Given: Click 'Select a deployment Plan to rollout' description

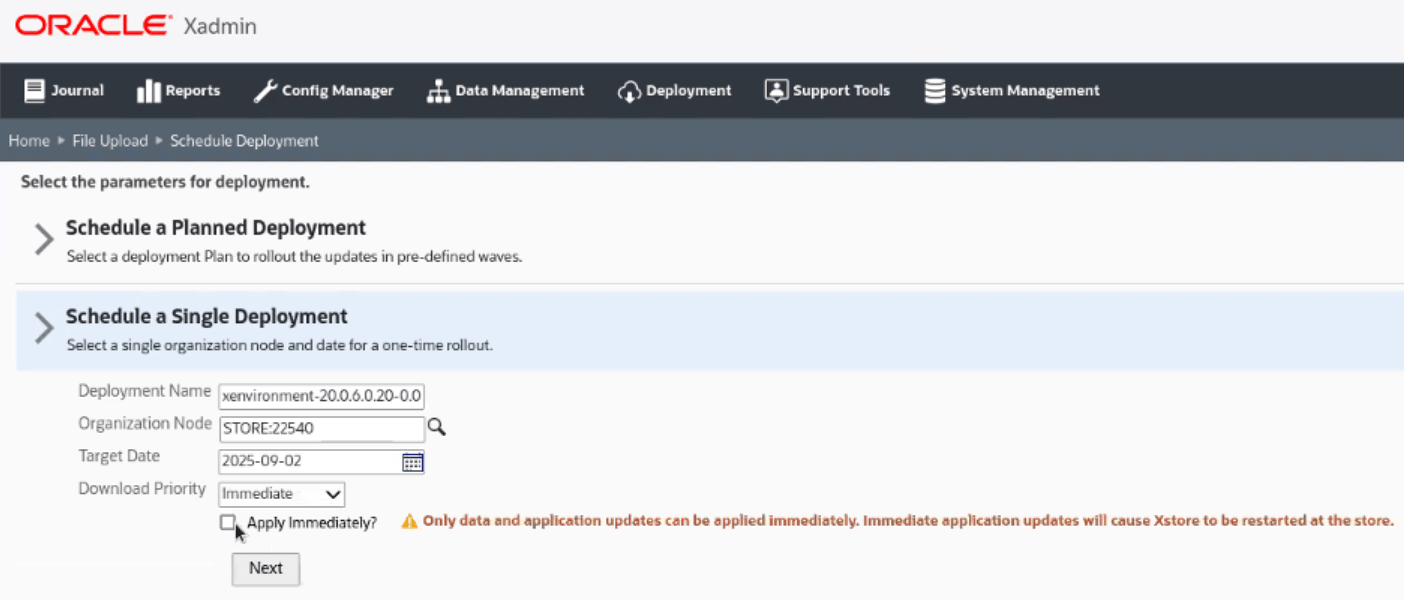Looking at the screenshot, I should click(295, 256).
